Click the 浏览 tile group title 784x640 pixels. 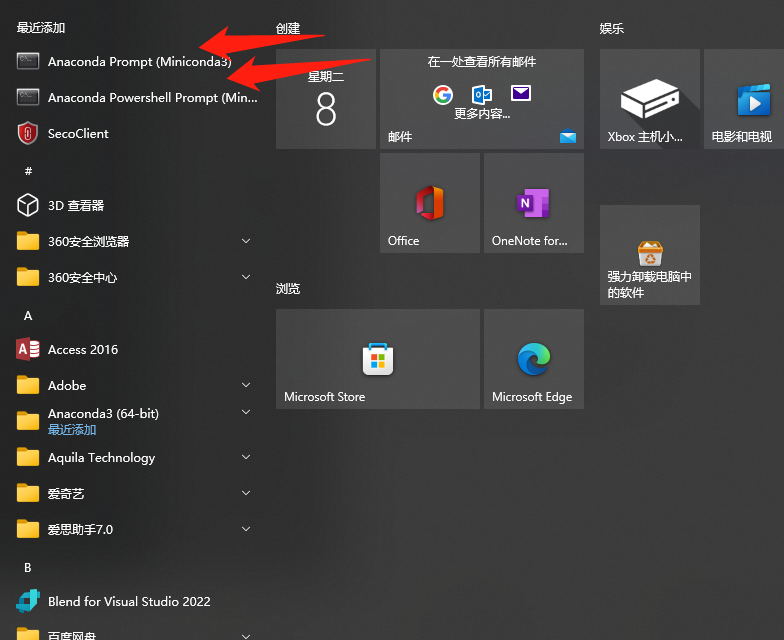click(x=288, y=288)
